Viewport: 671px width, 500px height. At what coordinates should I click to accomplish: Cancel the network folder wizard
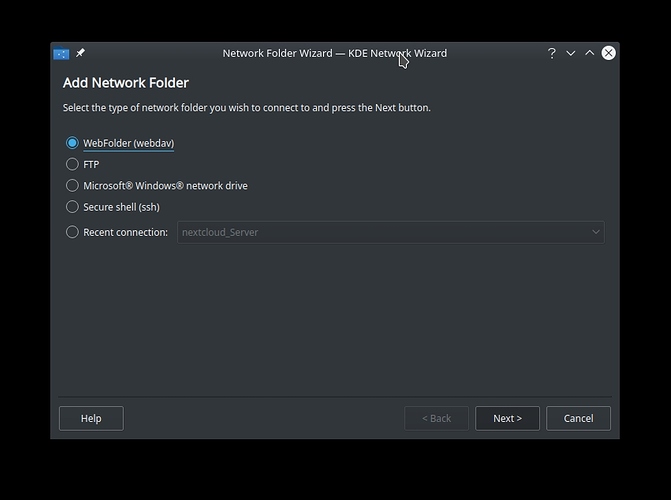coord(578,418)
